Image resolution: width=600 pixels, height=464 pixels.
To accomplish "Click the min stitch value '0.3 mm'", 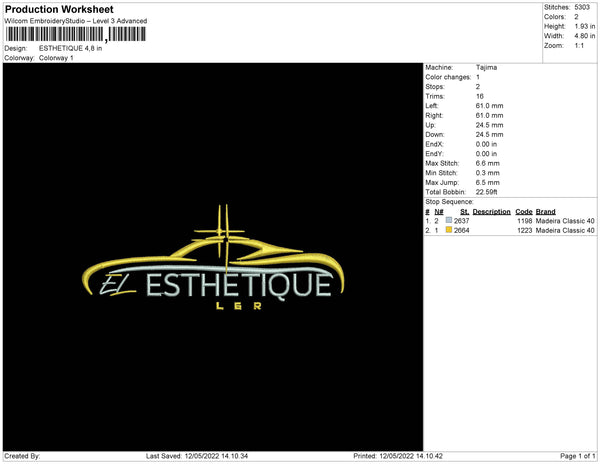I will point(488,173).
